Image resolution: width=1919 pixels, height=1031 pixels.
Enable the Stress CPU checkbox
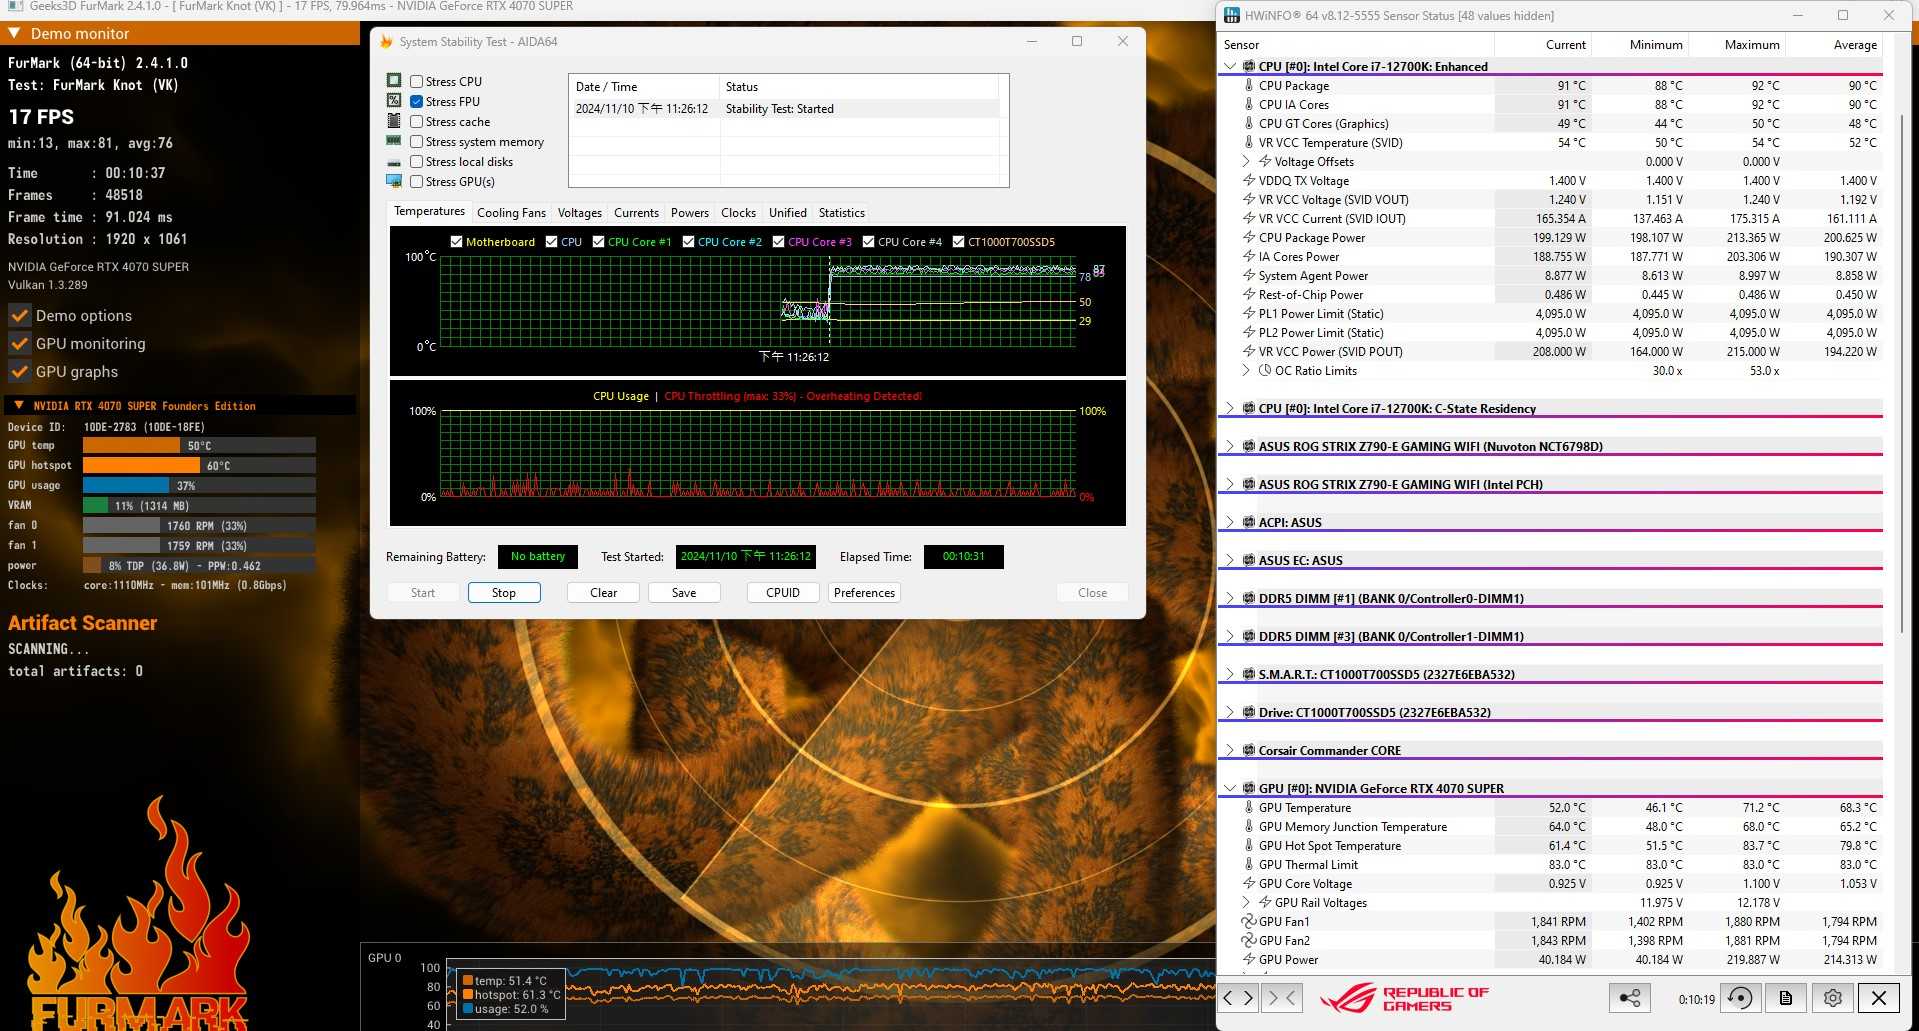[416, 81]
